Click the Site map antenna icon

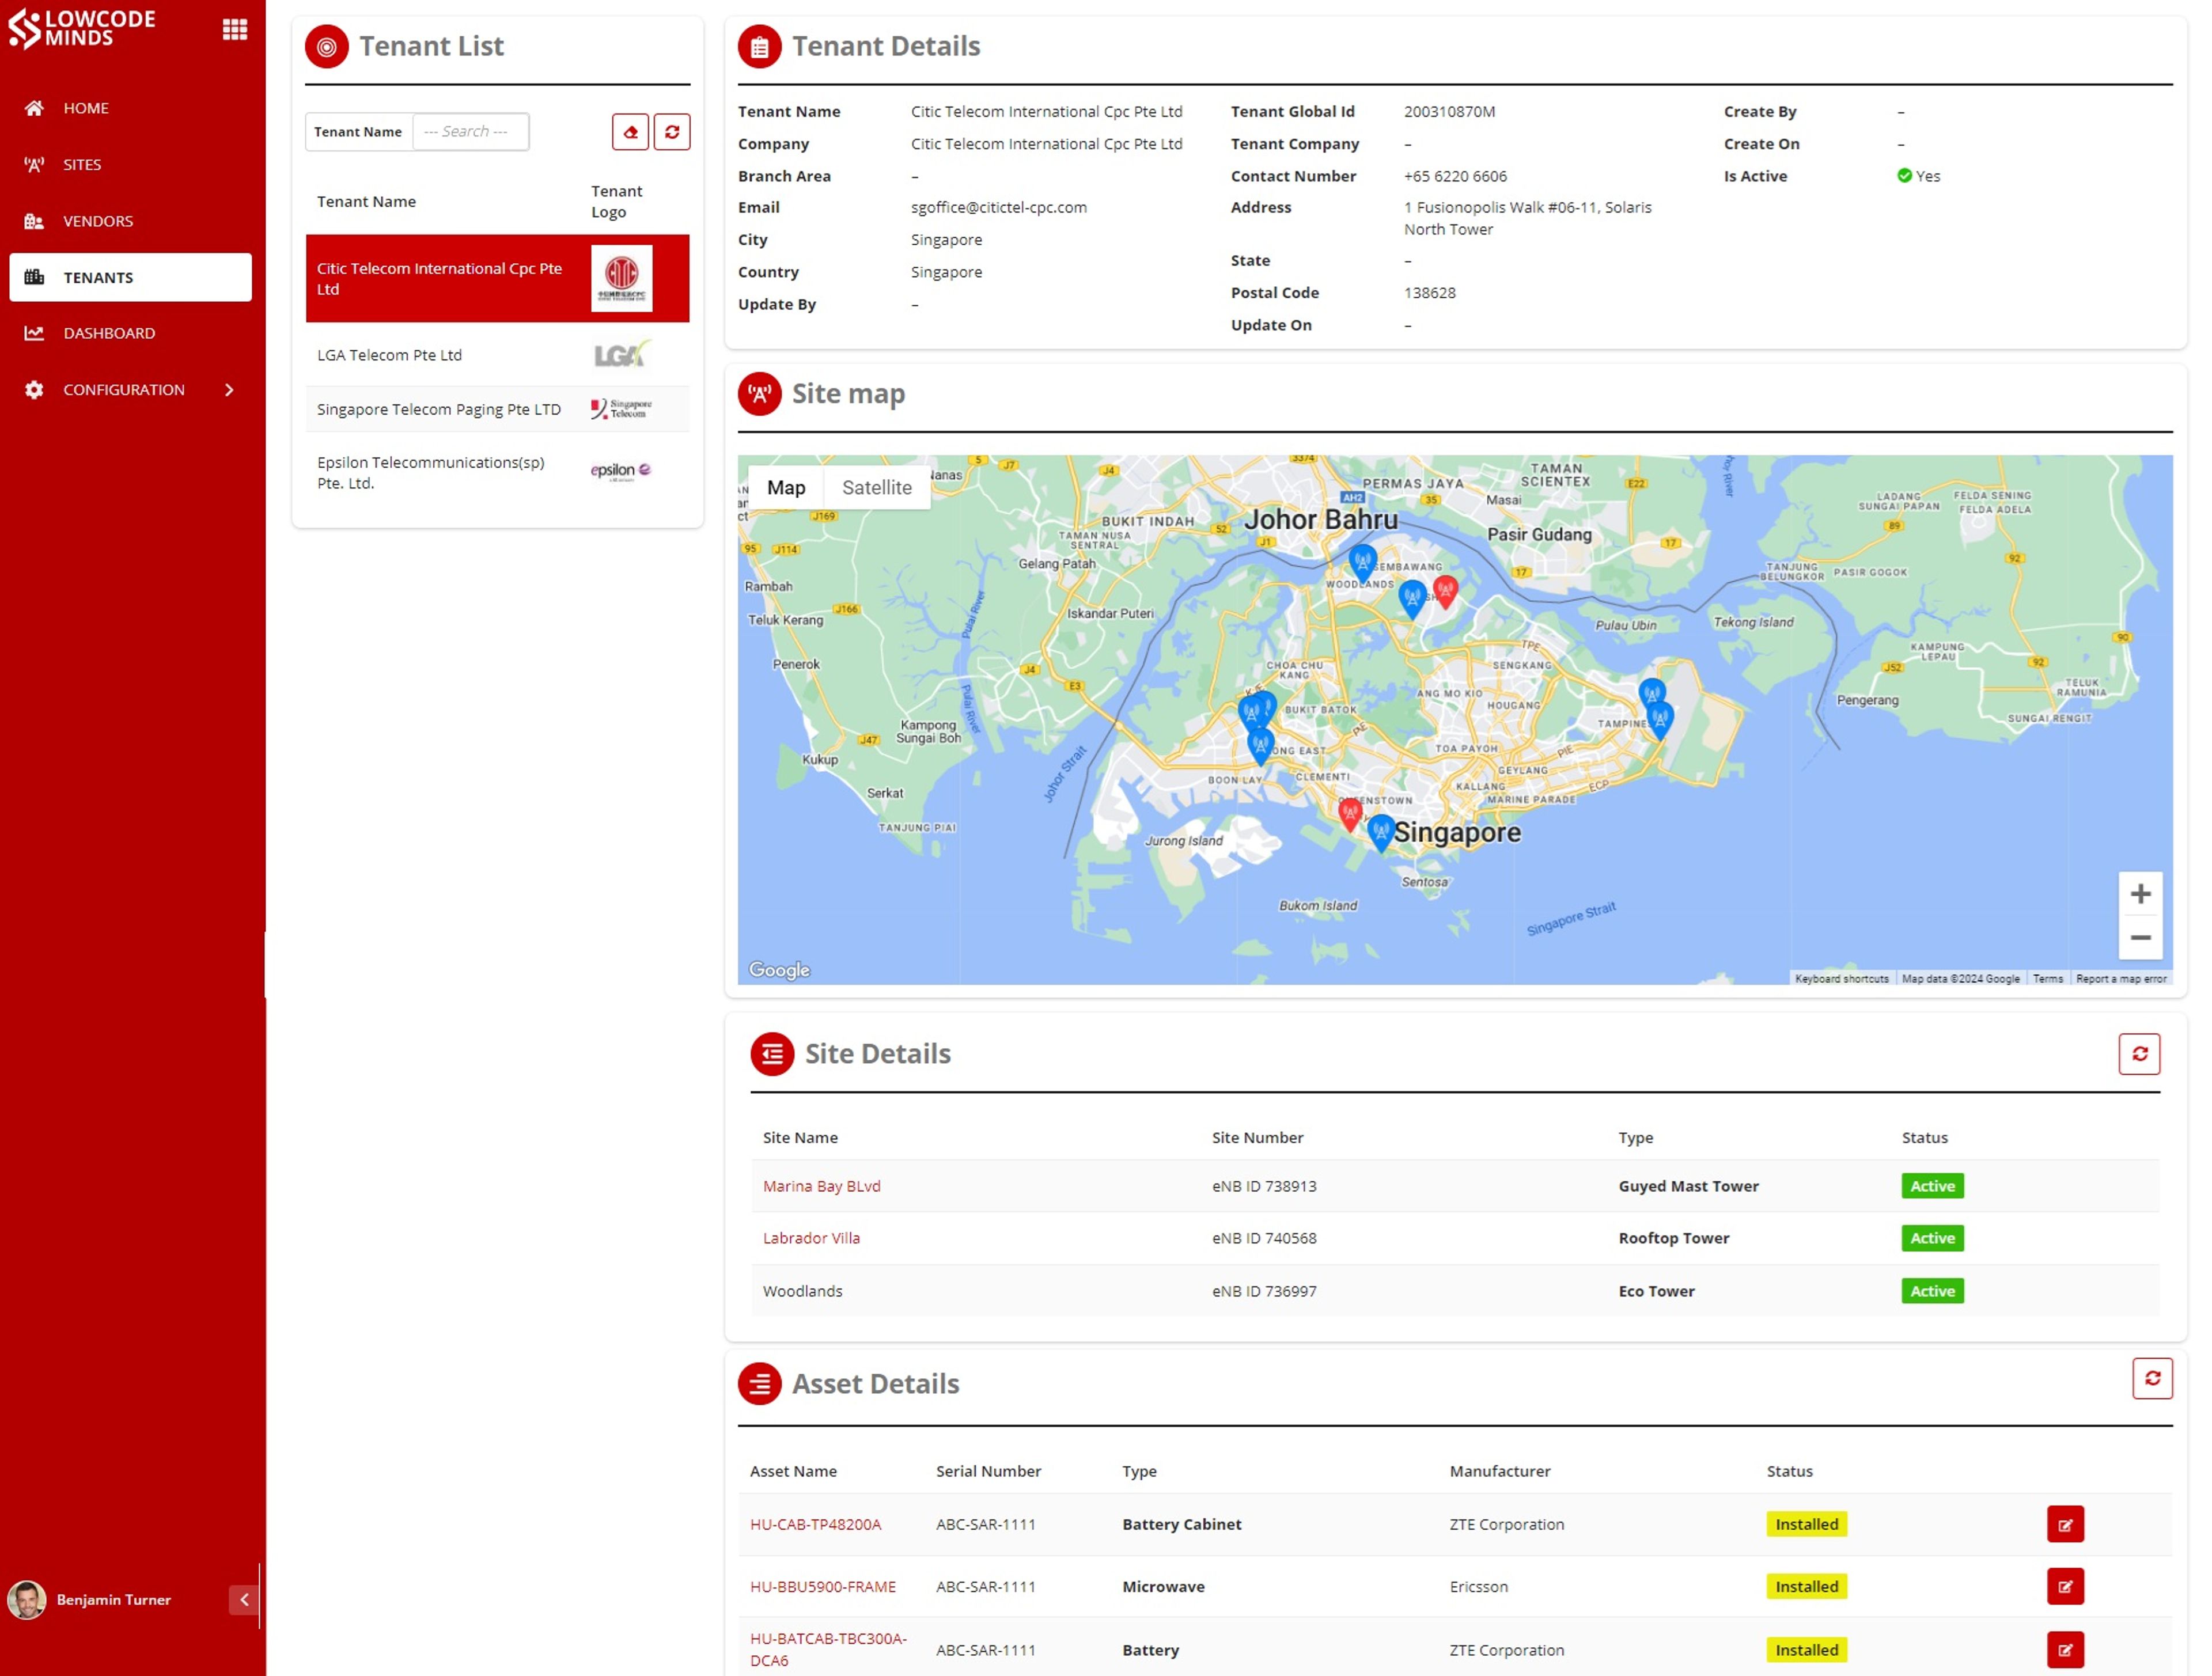[760, 394]
